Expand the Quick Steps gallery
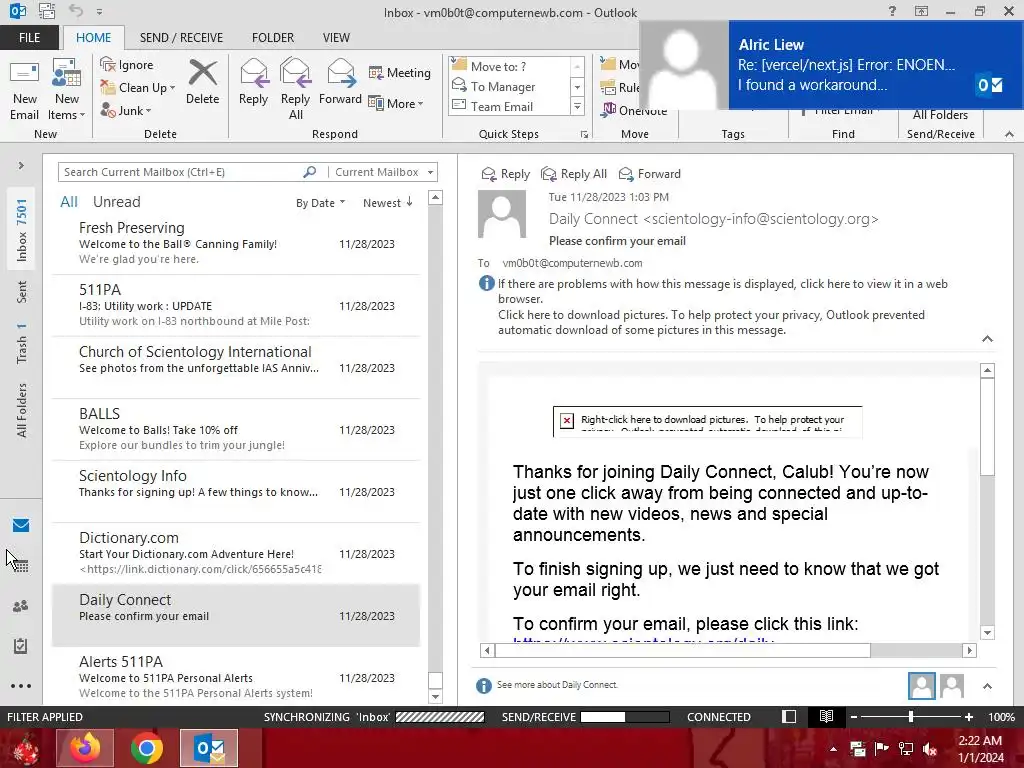The height and width of the screenshot is (768, 1024). (x=577, y=106)
